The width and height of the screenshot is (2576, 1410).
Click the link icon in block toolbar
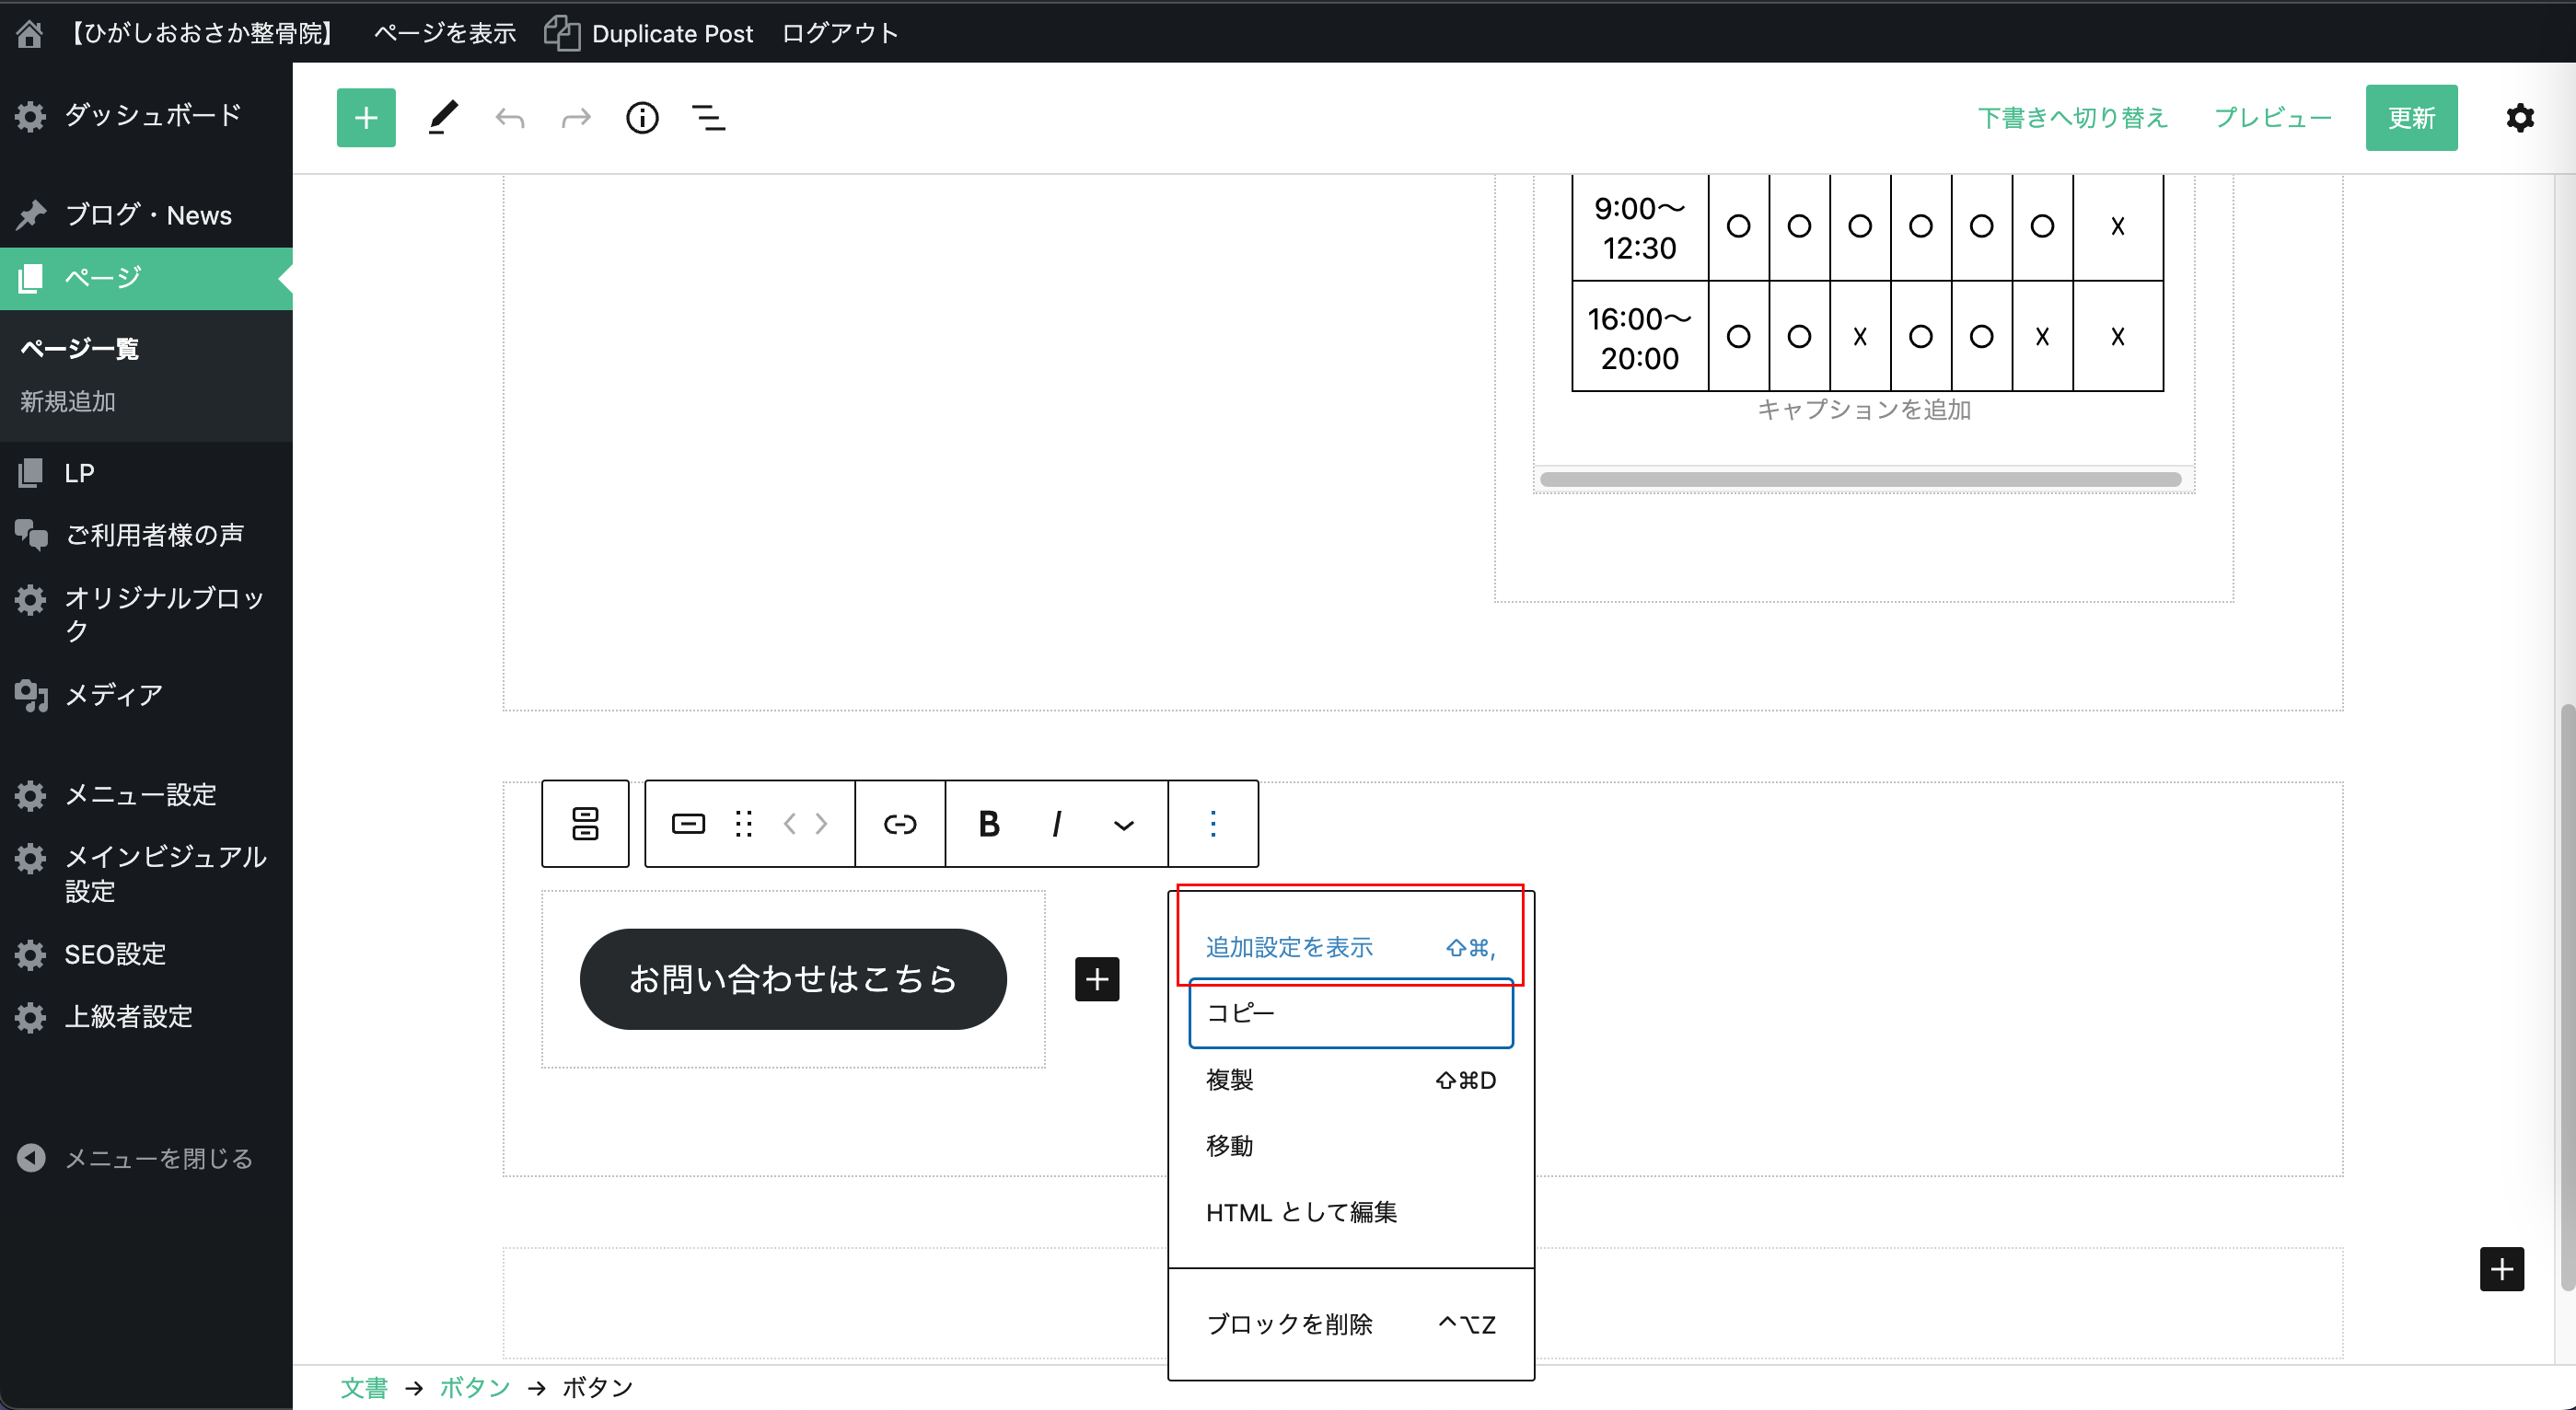[x=899, y=824]
